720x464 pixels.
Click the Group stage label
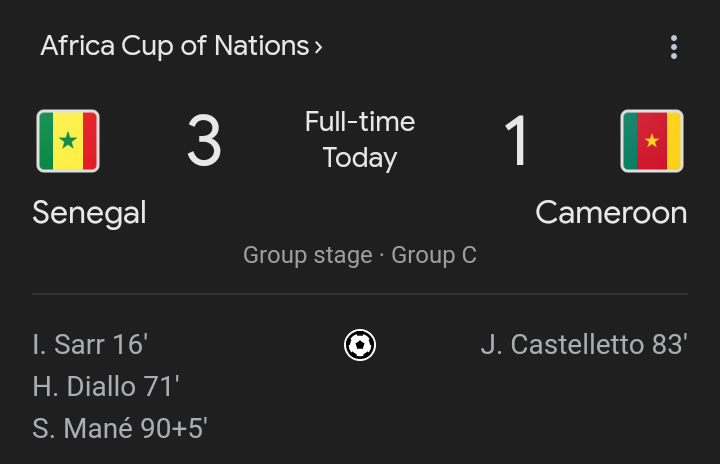pos(307,255)
